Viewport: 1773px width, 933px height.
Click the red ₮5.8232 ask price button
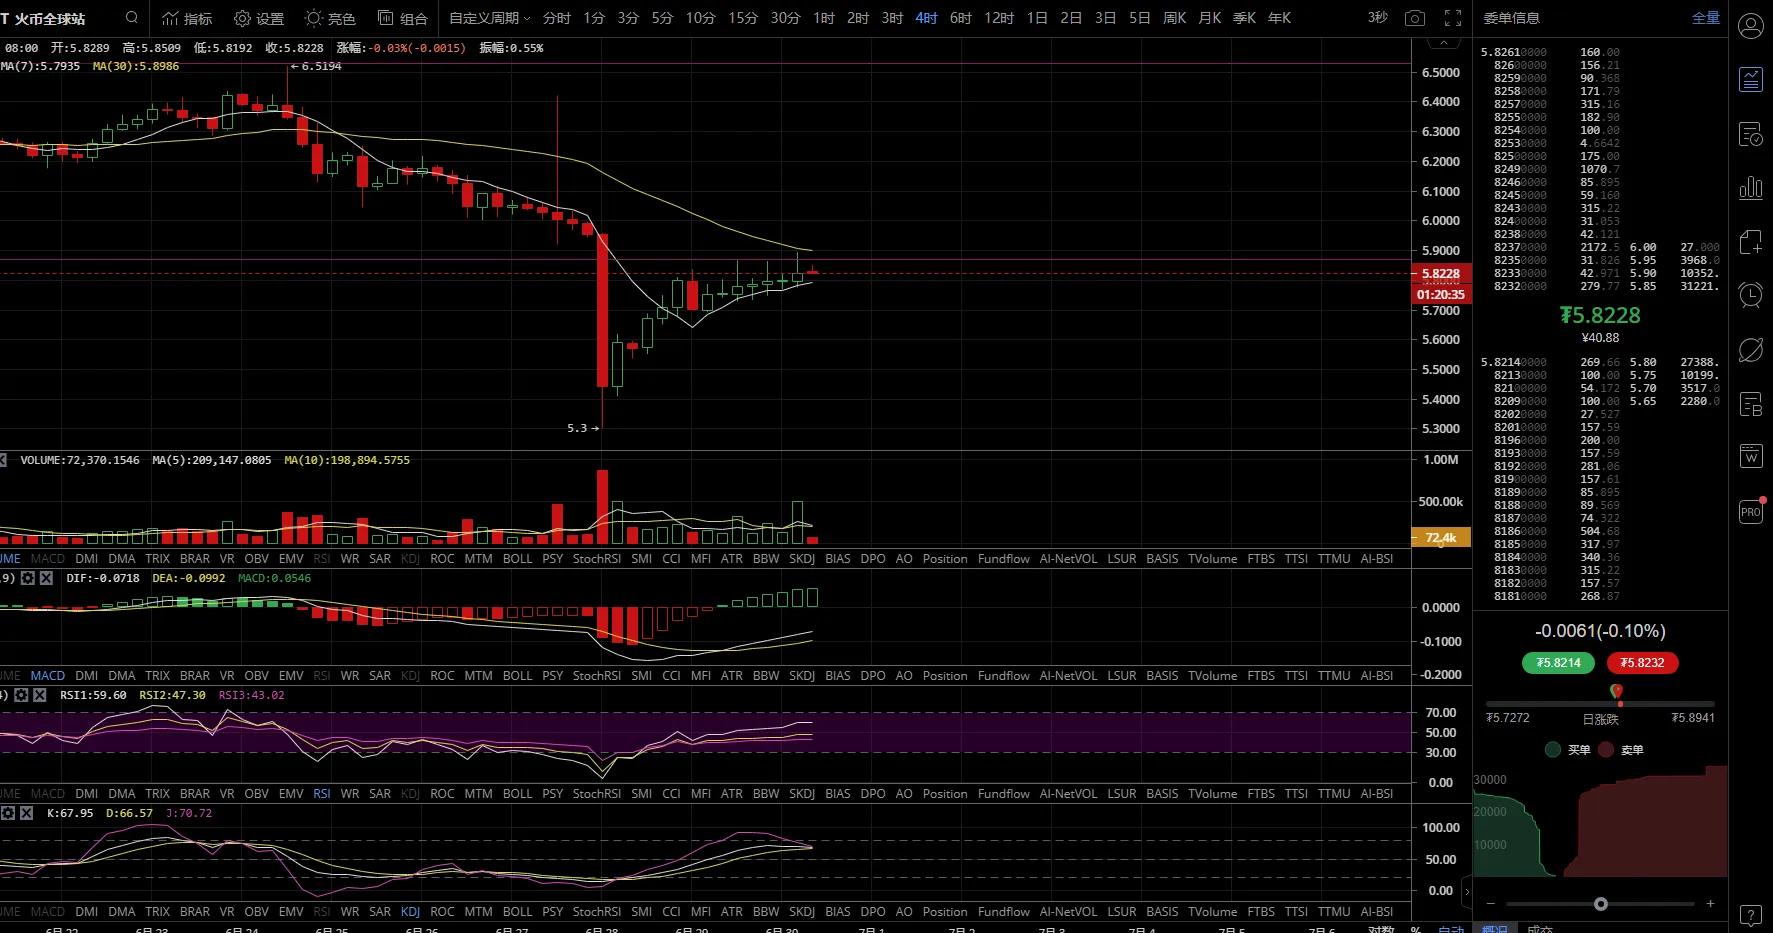click(x=1642, y=663)
